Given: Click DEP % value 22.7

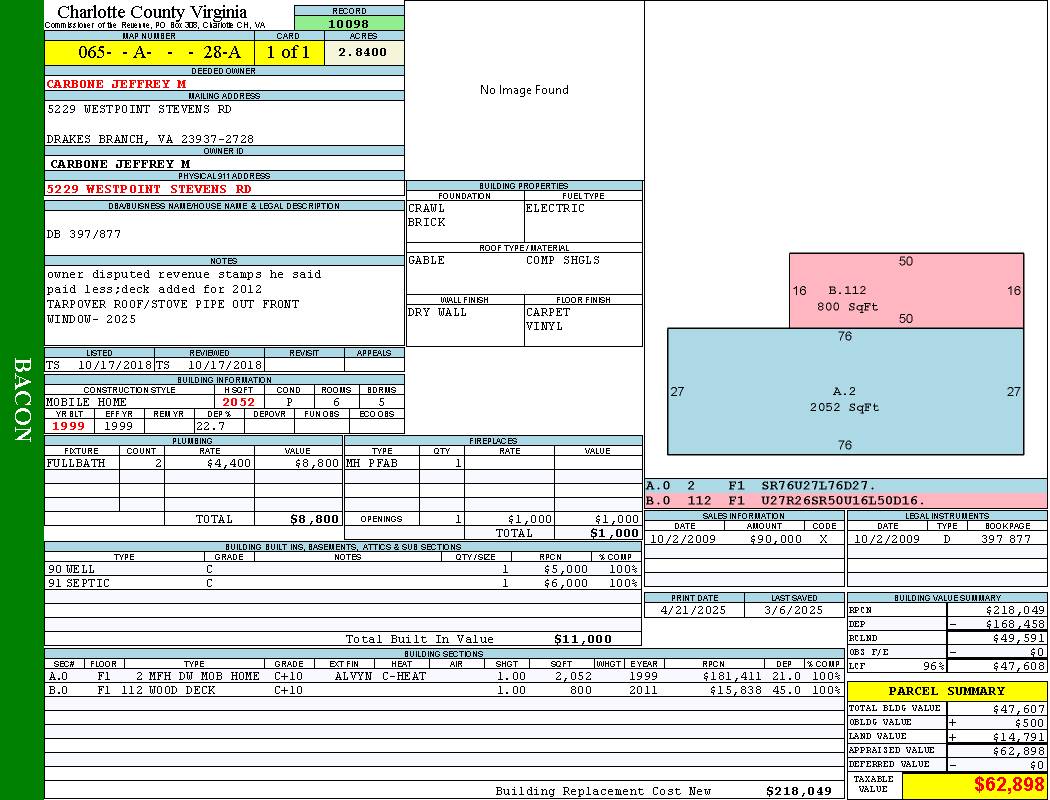Looking at the screenshot, I should pos(210,426).
